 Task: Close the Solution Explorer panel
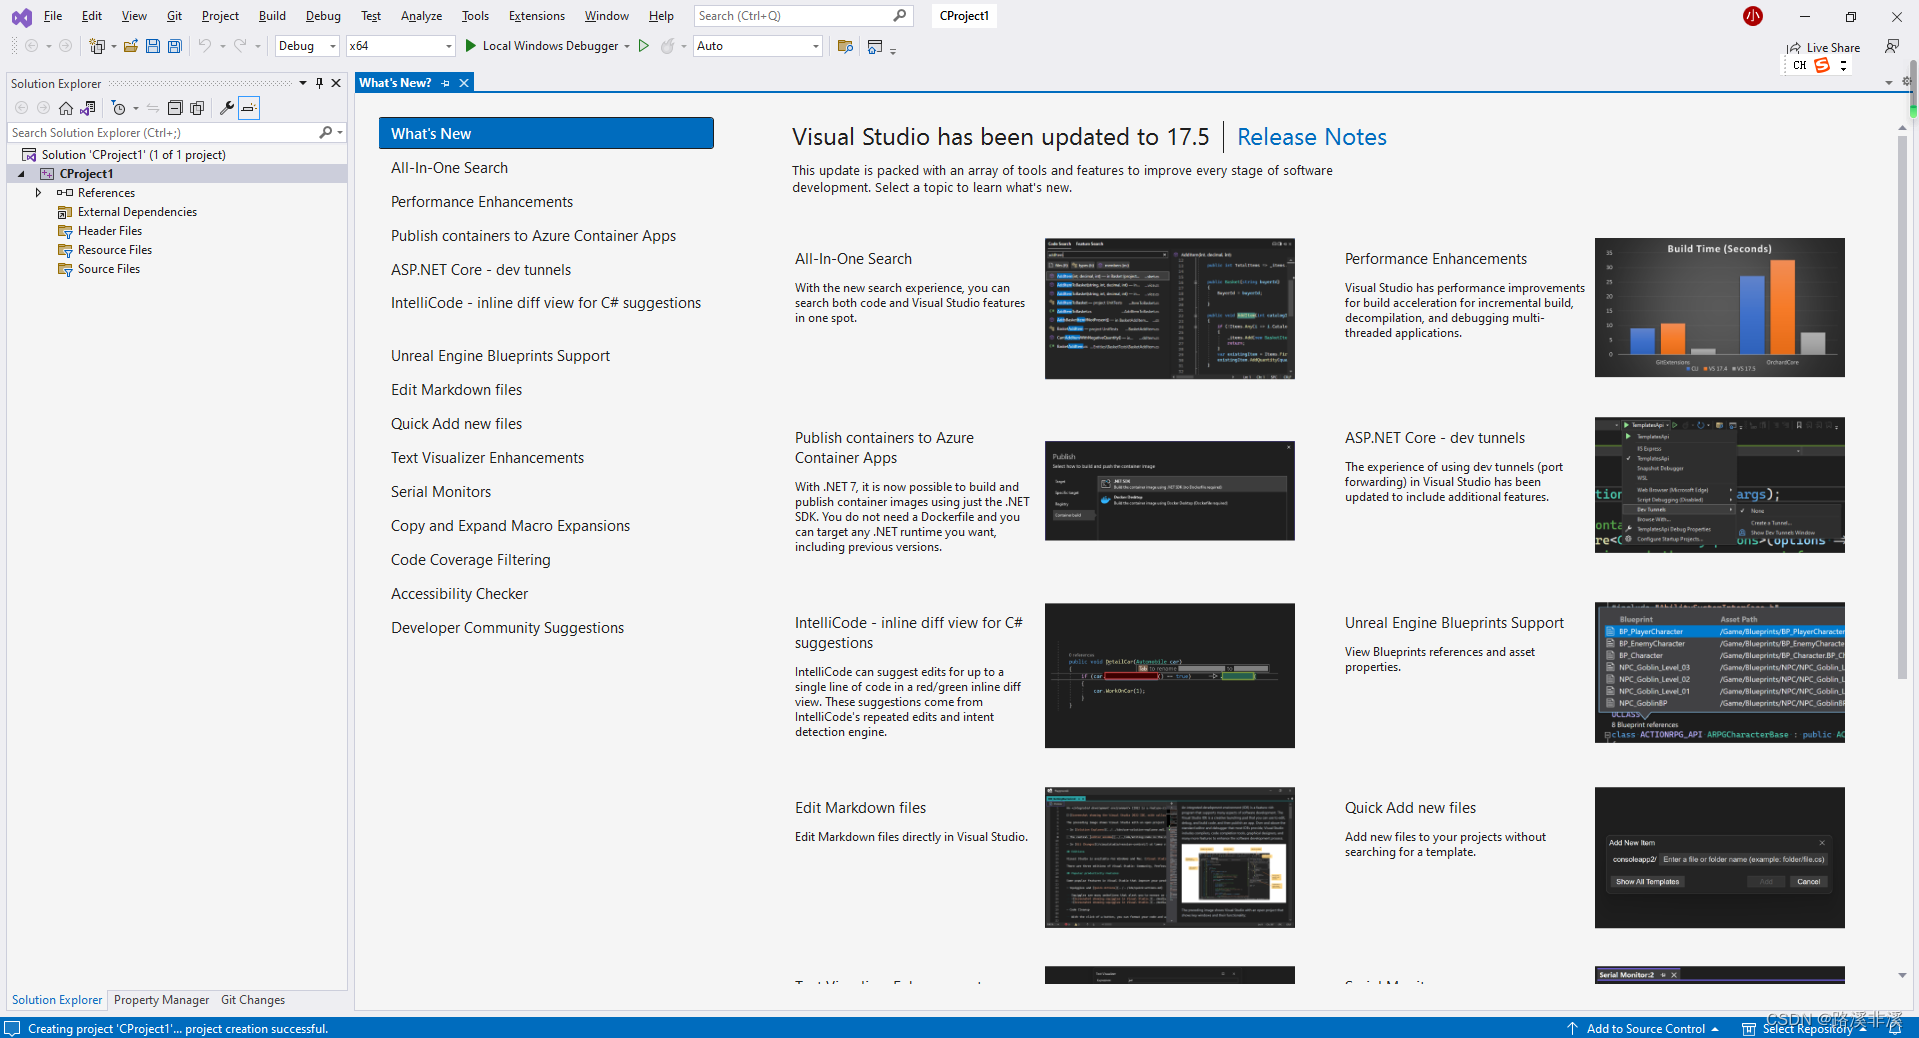[336, 83]
